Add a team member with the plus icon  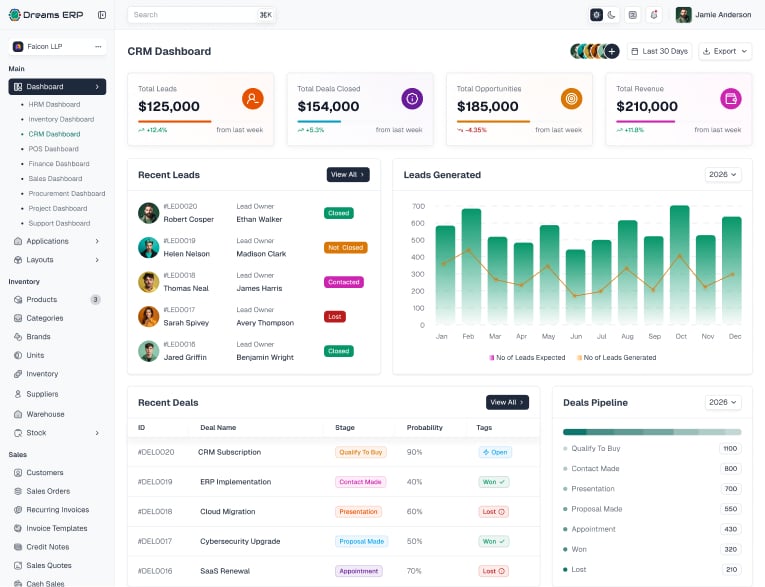611,51
